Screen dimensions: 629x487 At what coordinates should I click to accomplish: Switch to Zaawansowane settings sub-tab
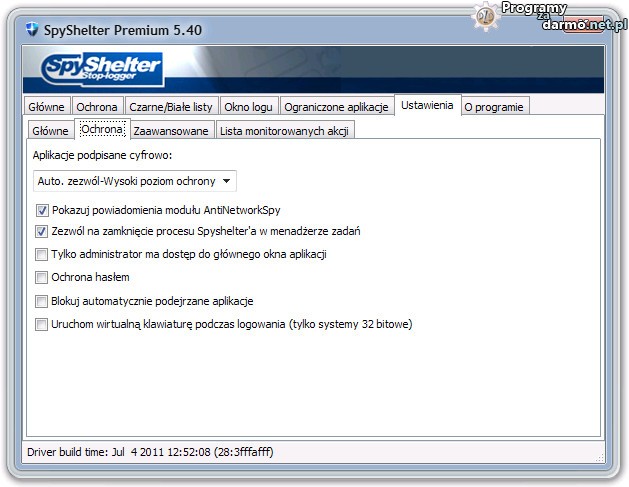[172, 131]
